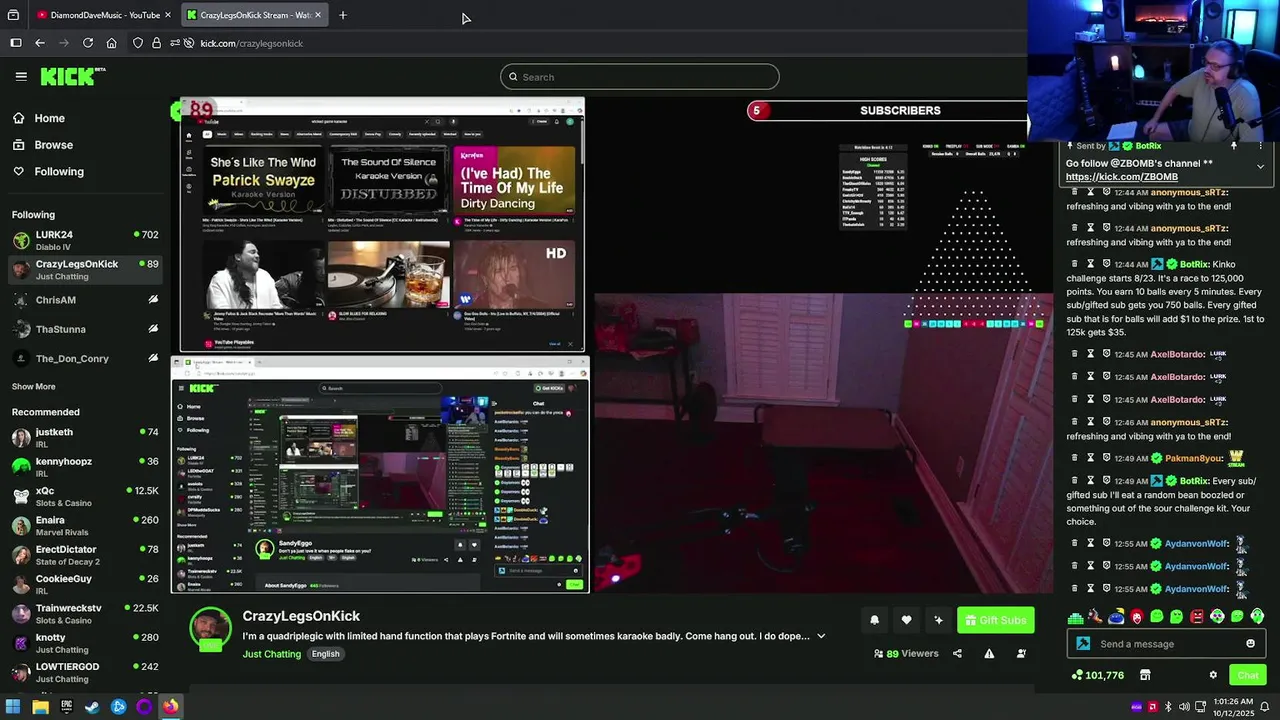Image resolution: width=1280 pixels, height=720 pixels.
Task: Click the Gift Subs button
Action: pyautogui.click(x=995, y=620)
